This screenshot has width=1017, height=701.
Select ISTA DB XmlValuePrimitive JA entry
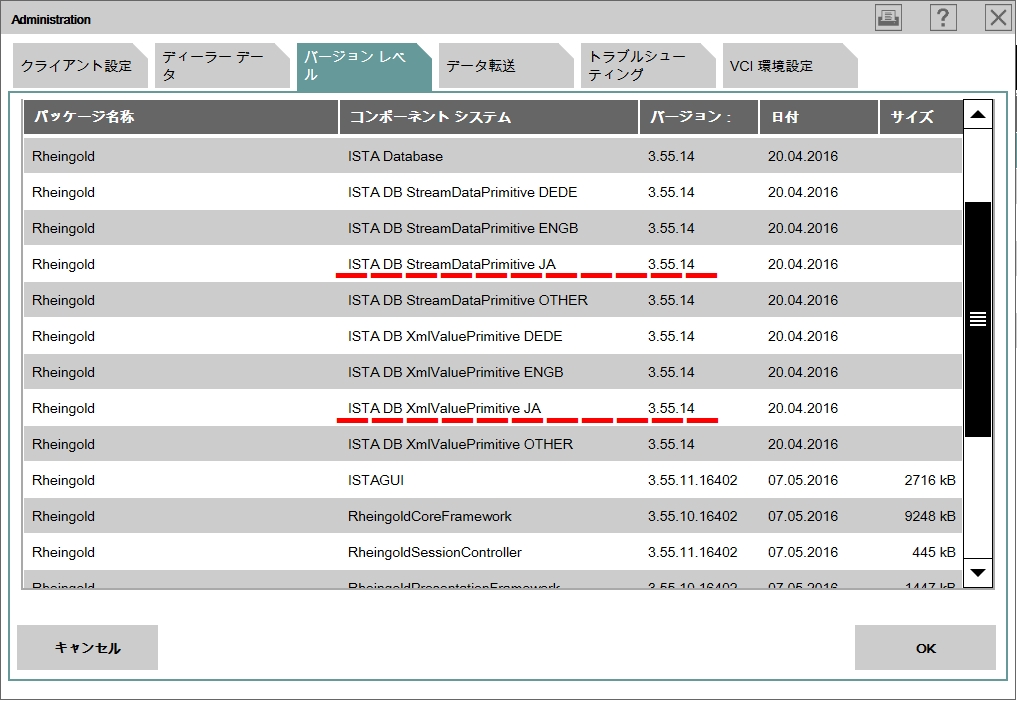(x=493, y=408)
